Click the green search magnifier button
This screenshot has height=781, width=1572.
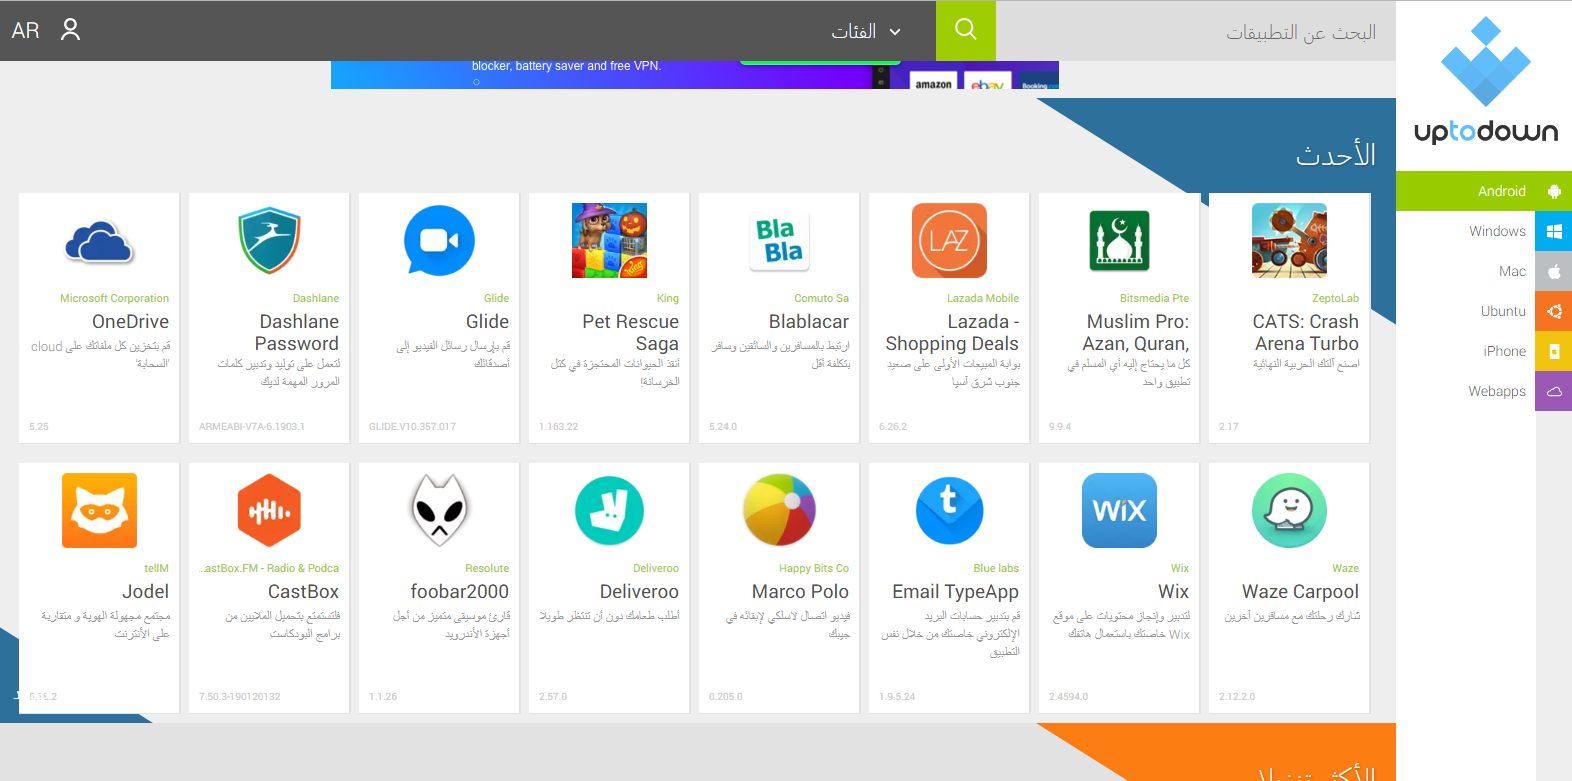tap(966, 30)
